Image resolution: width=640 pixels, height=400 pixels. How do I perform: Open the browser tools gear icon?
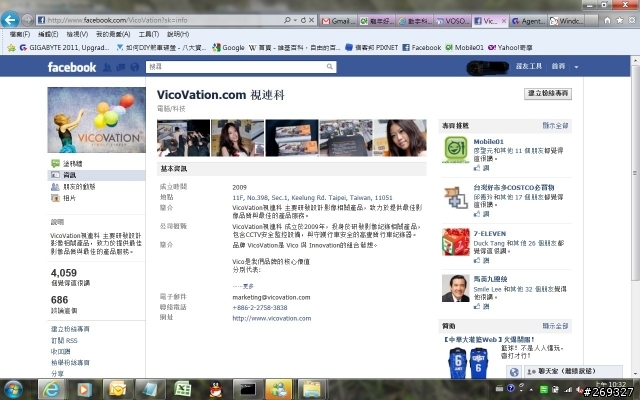[632, 20]
